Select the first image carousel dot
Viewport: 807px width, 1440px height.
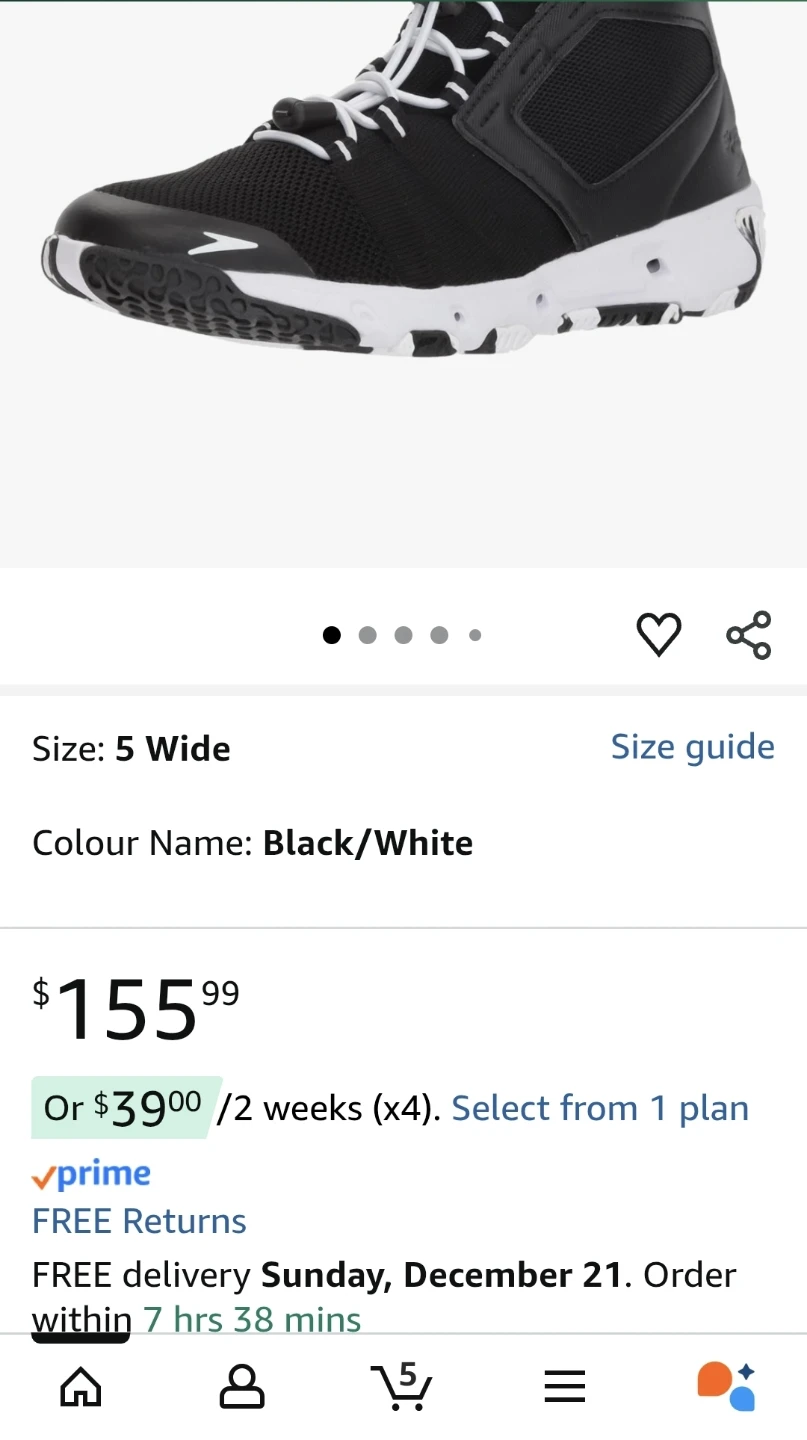pos(332,635)
